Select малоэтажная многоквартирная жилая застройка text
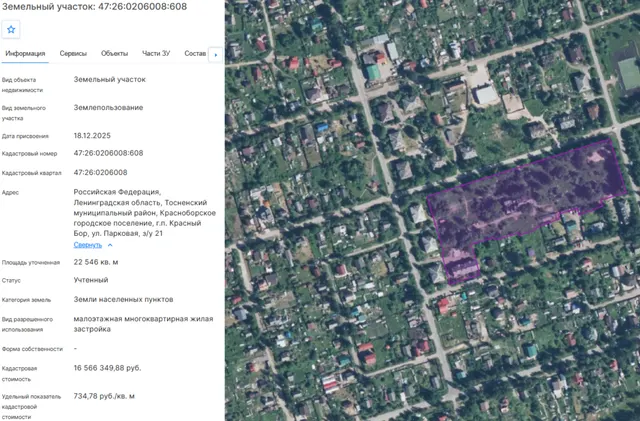 click(143, 324)
